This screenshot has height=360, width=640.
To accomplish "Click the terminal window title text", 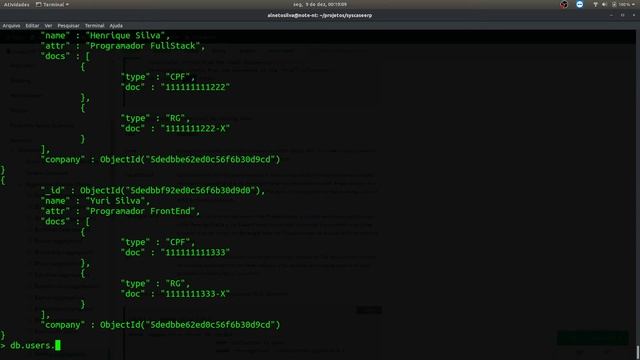I will tap(320, 16).
